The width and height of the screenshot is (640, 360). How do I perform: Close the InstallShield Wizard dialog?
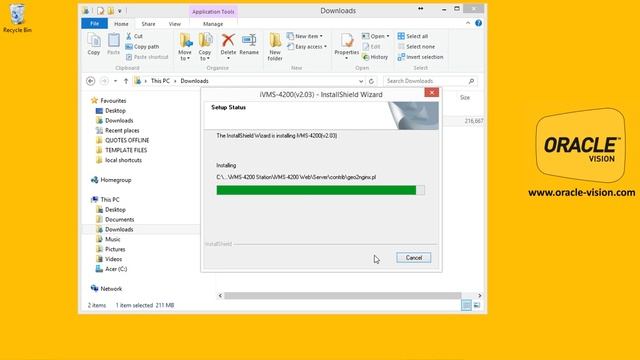click(431, 93)
